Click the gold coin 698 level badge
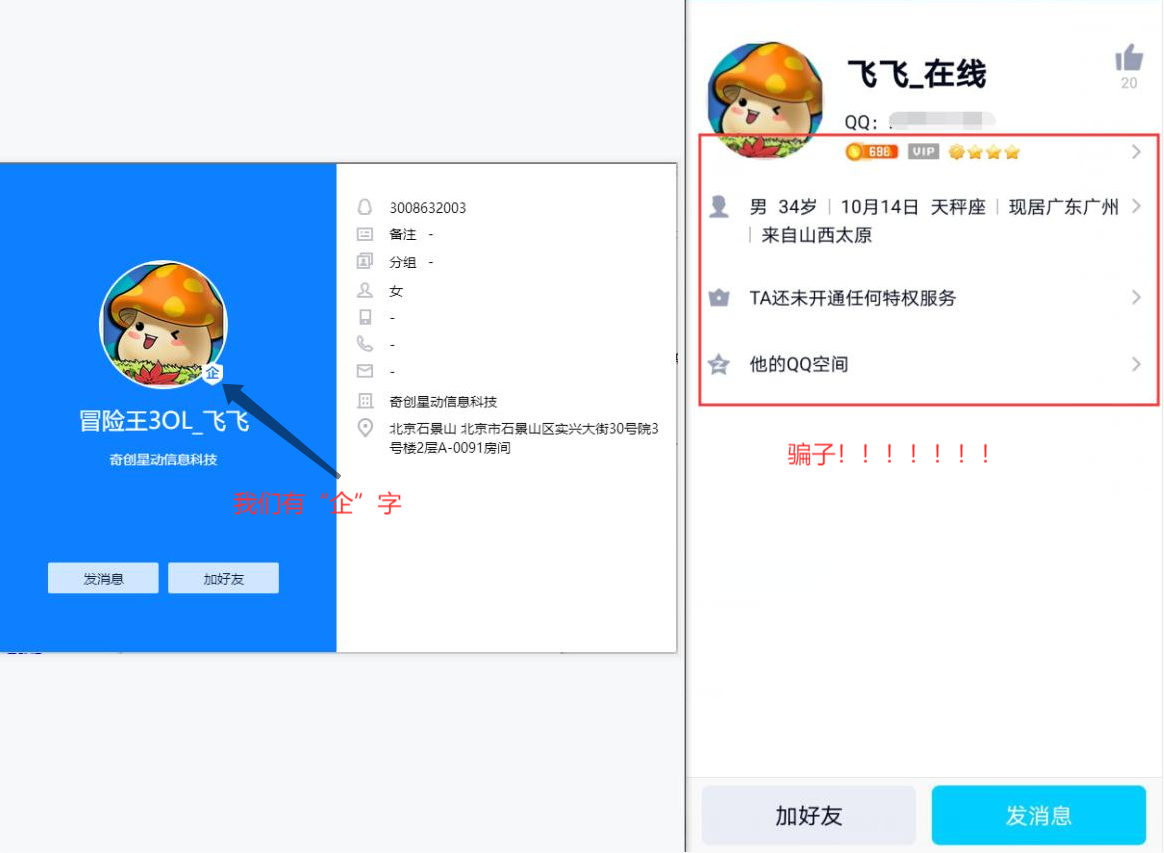This screenshot has width=1164, height=853. pos(872,151)
